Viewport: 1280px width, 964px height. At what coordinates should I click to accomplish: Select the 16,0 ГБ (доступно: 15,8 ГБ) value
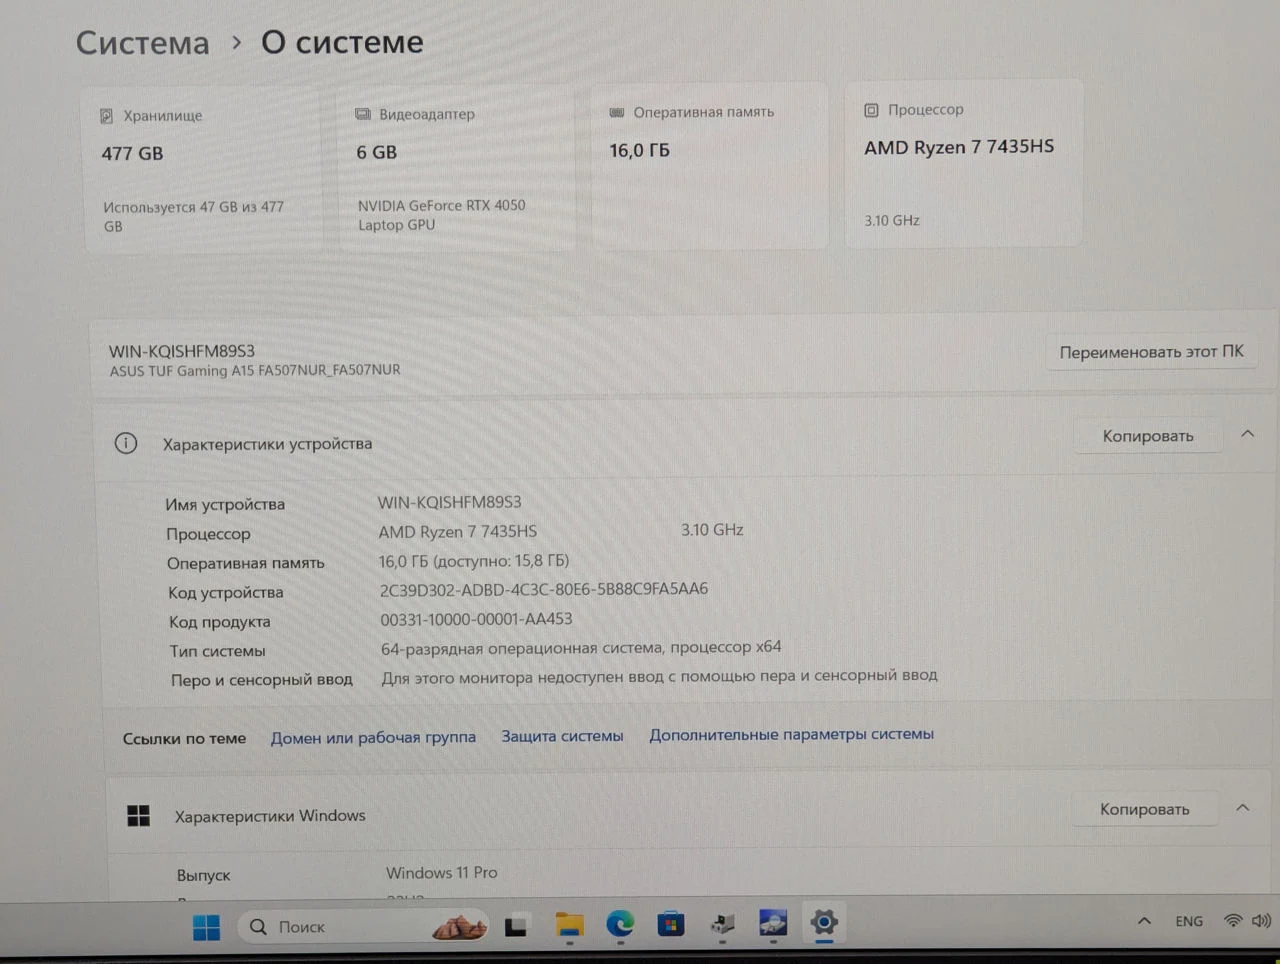tap(474, 561)
